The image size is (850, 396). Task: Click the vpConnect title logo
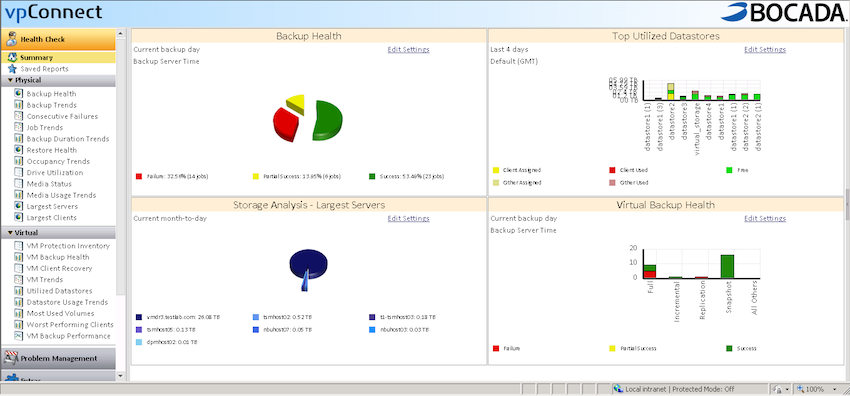53,12
